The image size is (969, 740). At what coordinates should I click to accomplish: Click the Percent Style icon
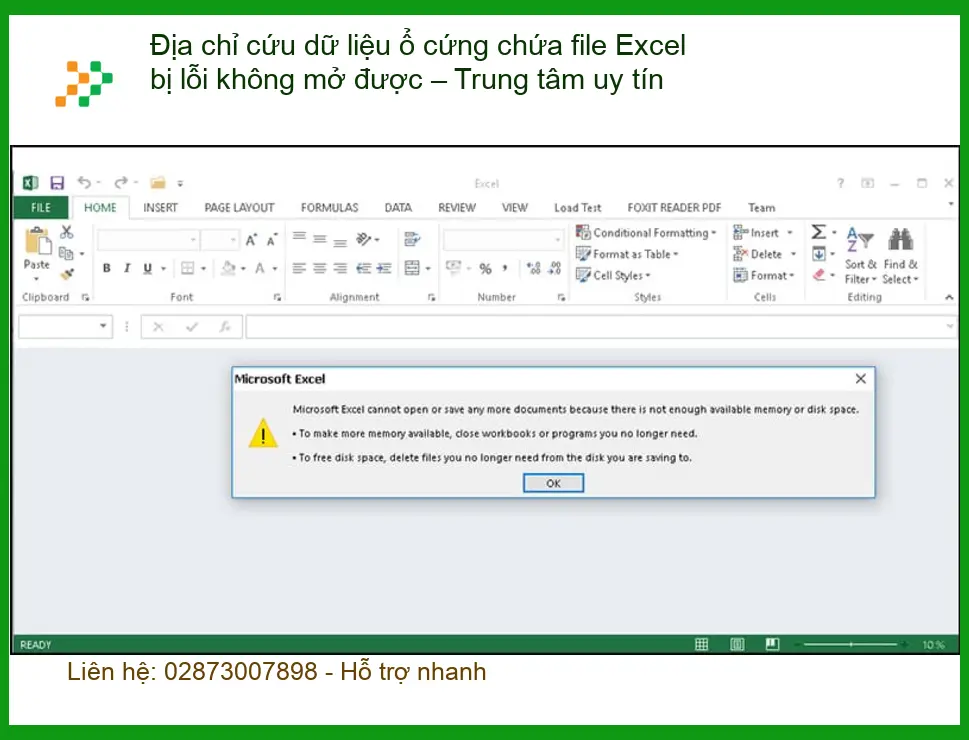[x=485, y=268]
